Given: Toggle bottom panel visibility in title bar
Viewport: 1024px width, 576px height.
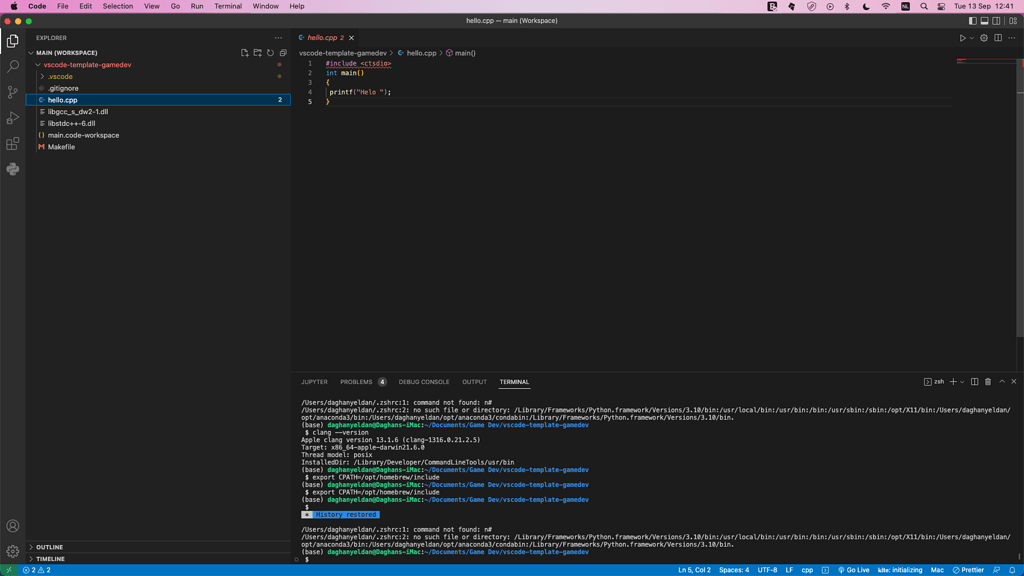Looking at the screenshot, I should coord(984,21).
